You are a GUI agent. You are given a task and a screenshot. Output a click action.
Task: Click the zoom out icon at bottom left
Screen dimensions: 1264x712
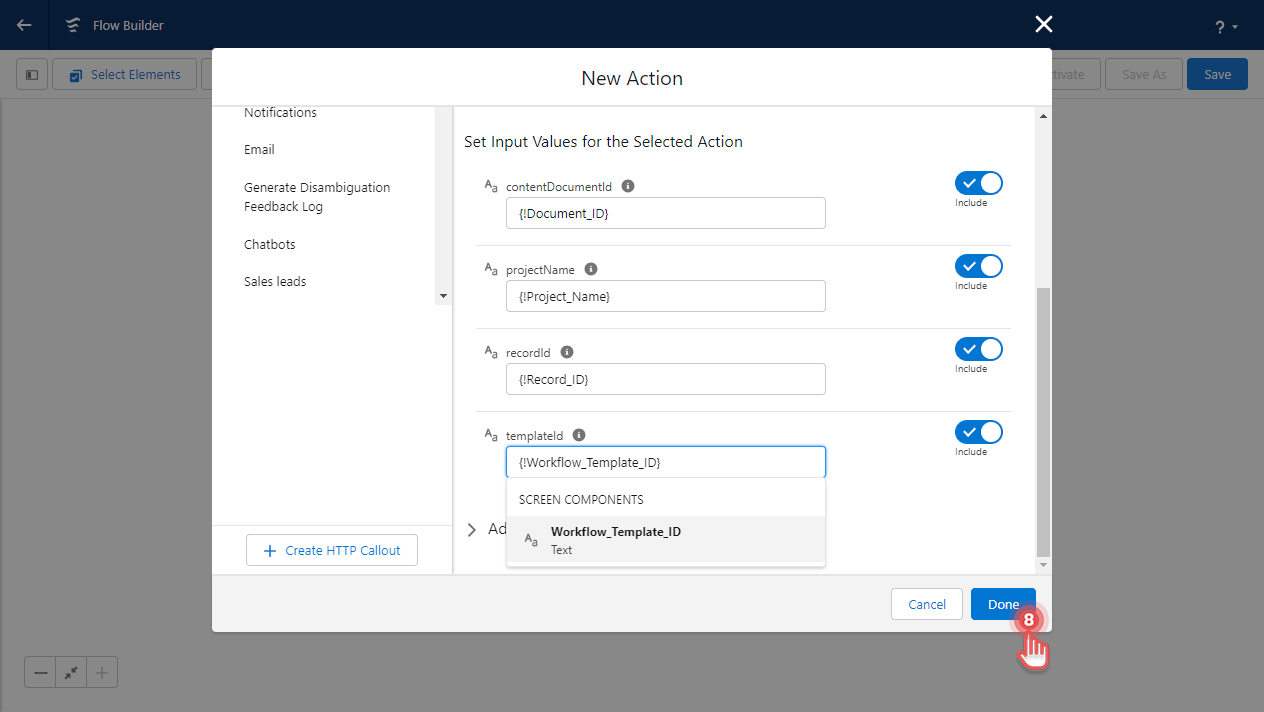39,672
